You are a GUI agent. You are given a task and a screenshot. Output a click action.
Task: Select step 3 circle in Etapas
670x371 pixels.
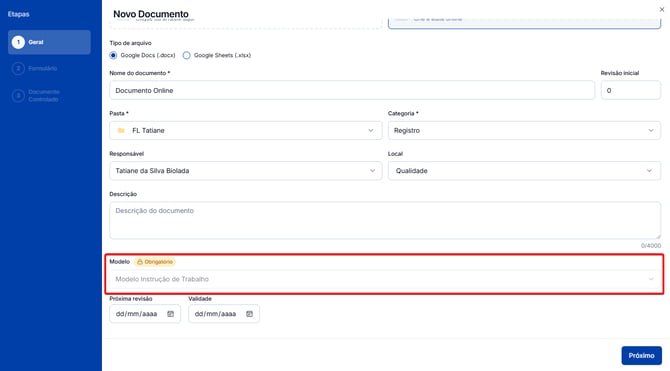point(18,95)
